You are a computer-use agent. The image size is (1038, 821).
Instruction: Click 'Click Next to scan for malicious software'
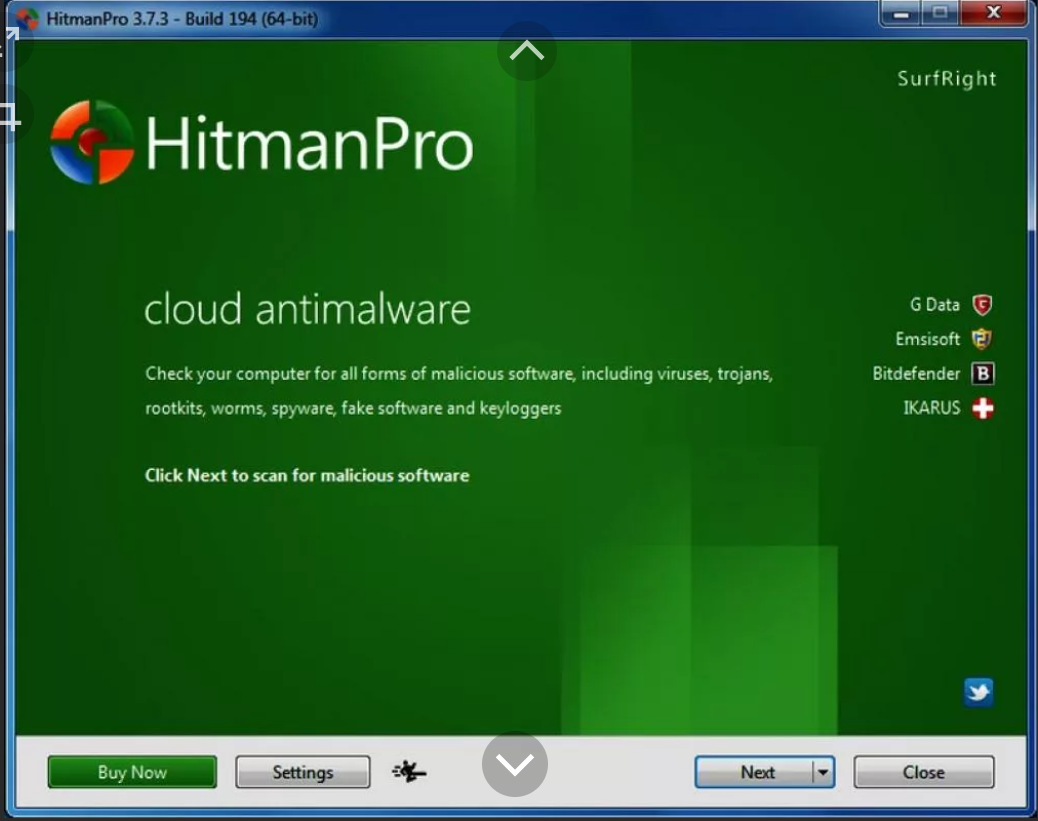pyautogui.click(x=307, y=475)
